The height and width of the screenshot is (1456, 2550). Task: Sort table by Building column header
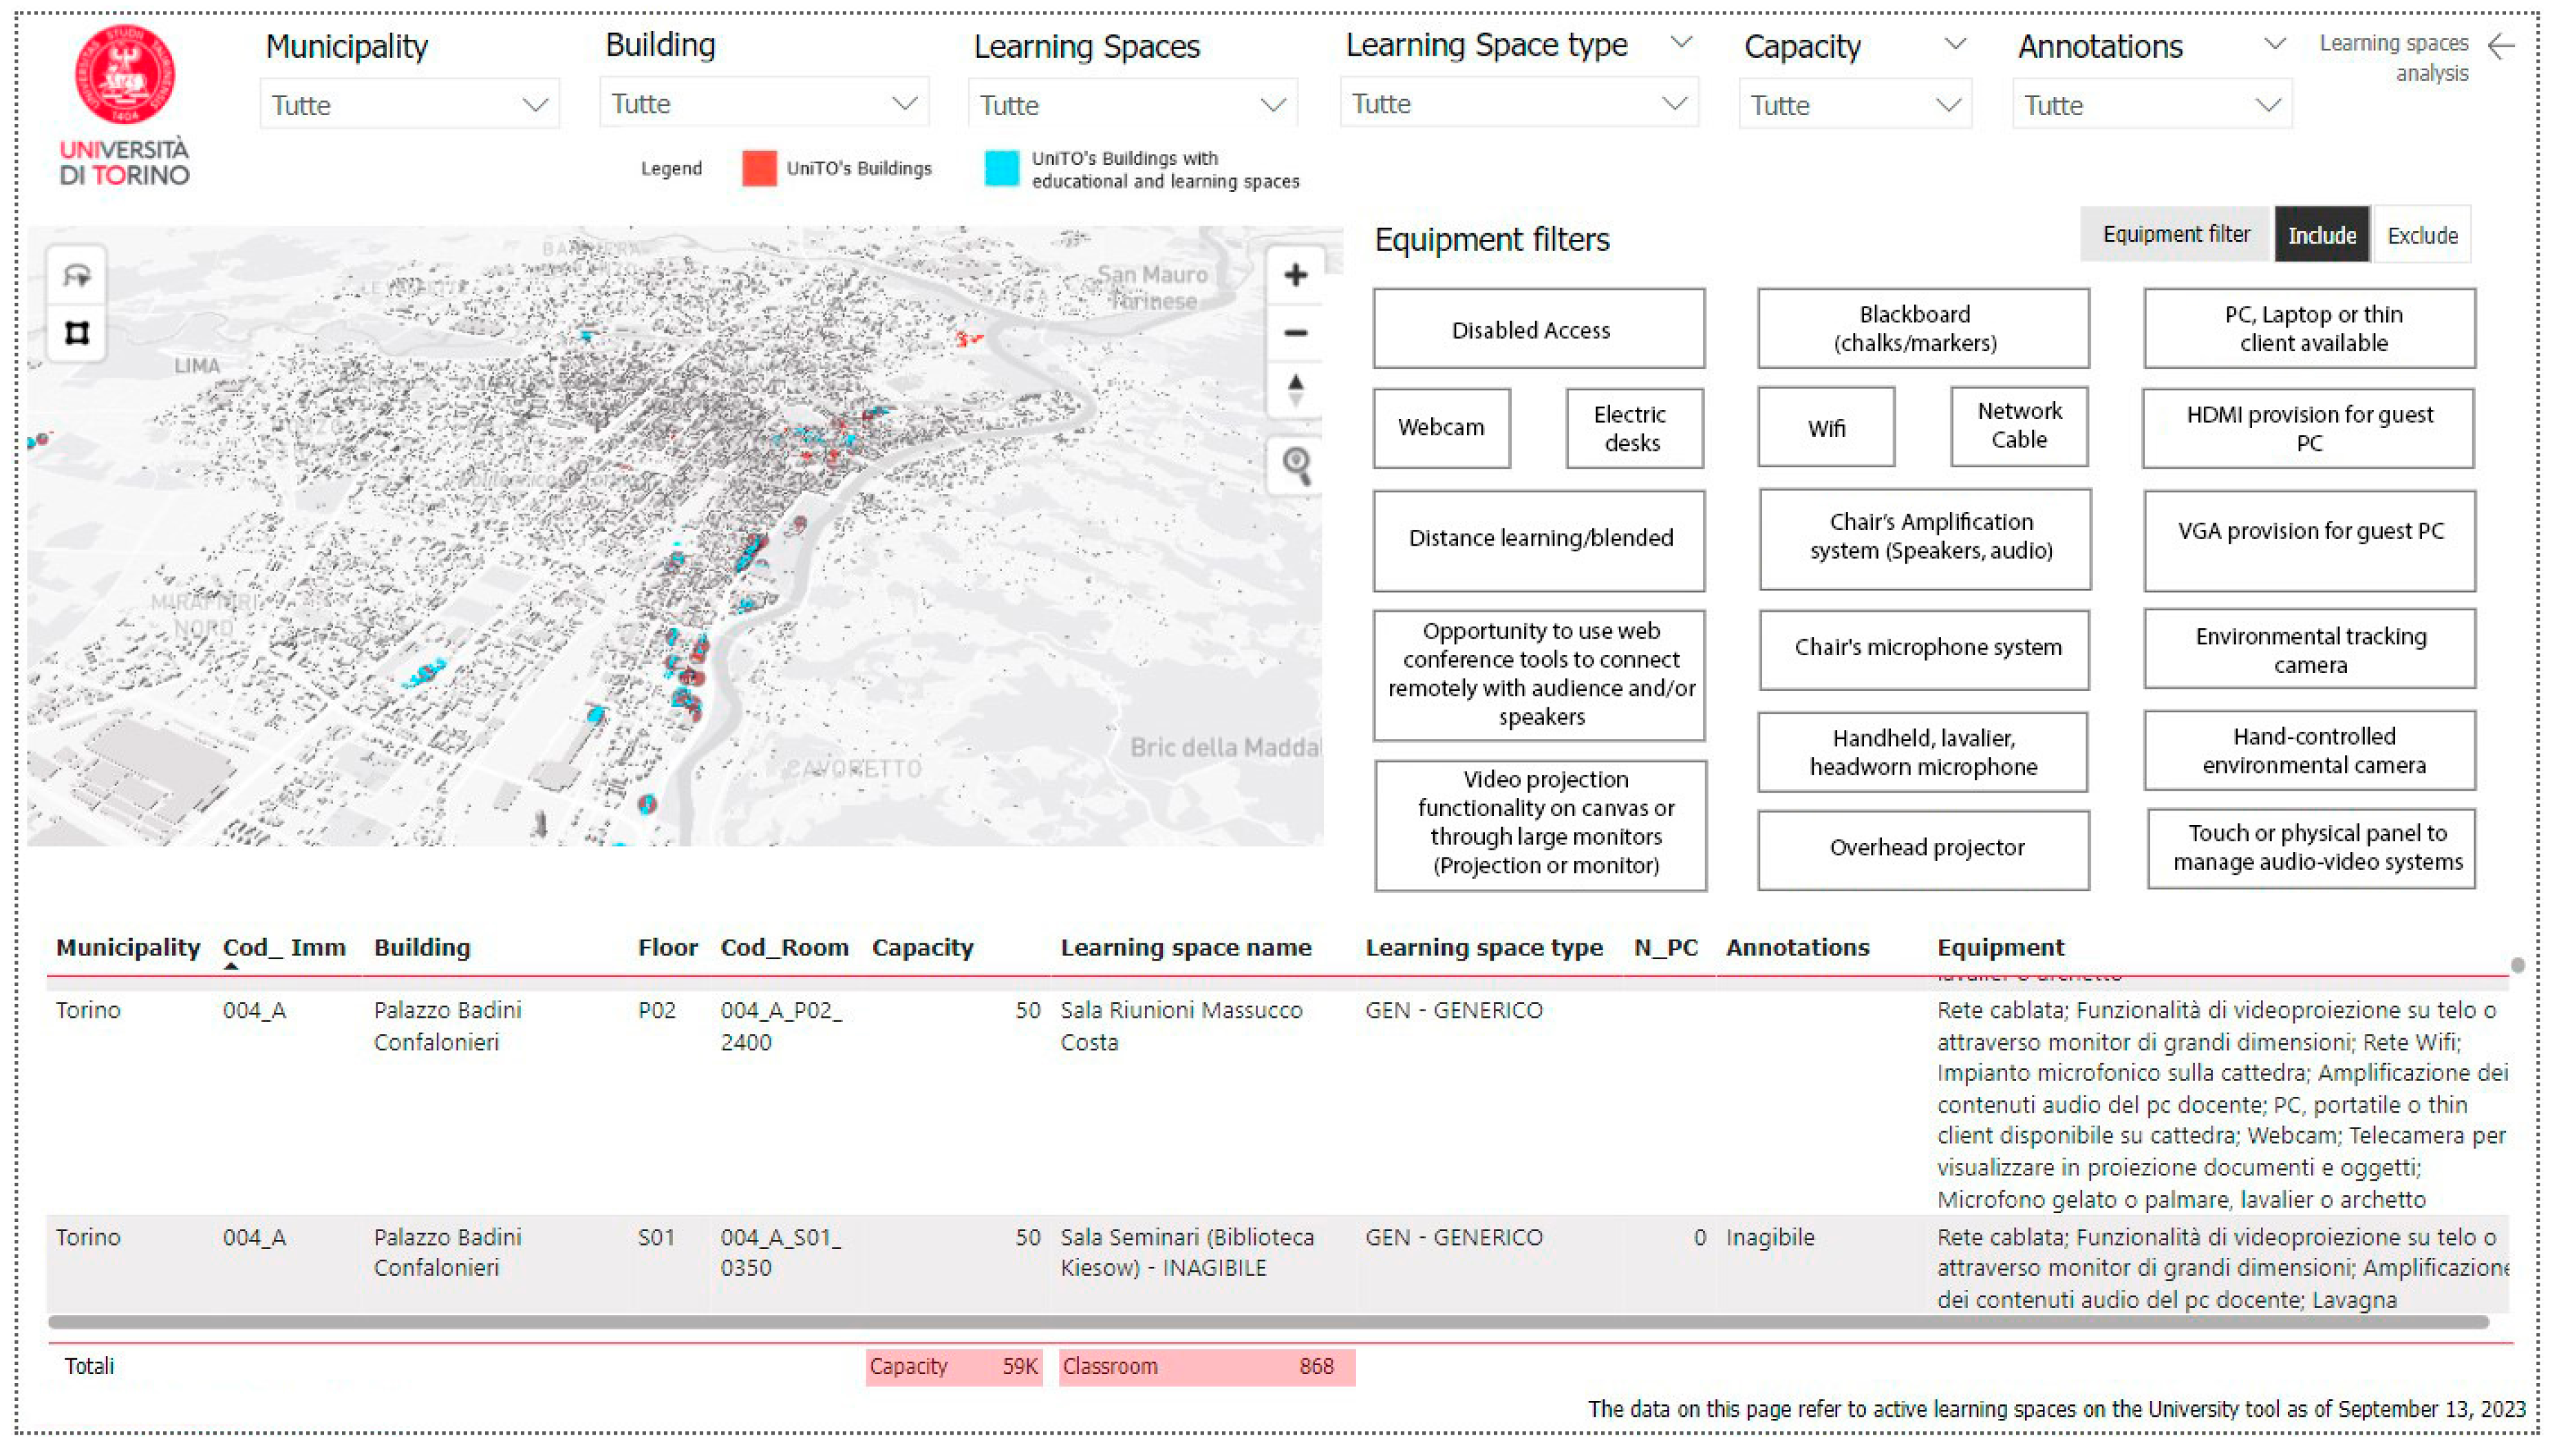click(x=421, y=947)
